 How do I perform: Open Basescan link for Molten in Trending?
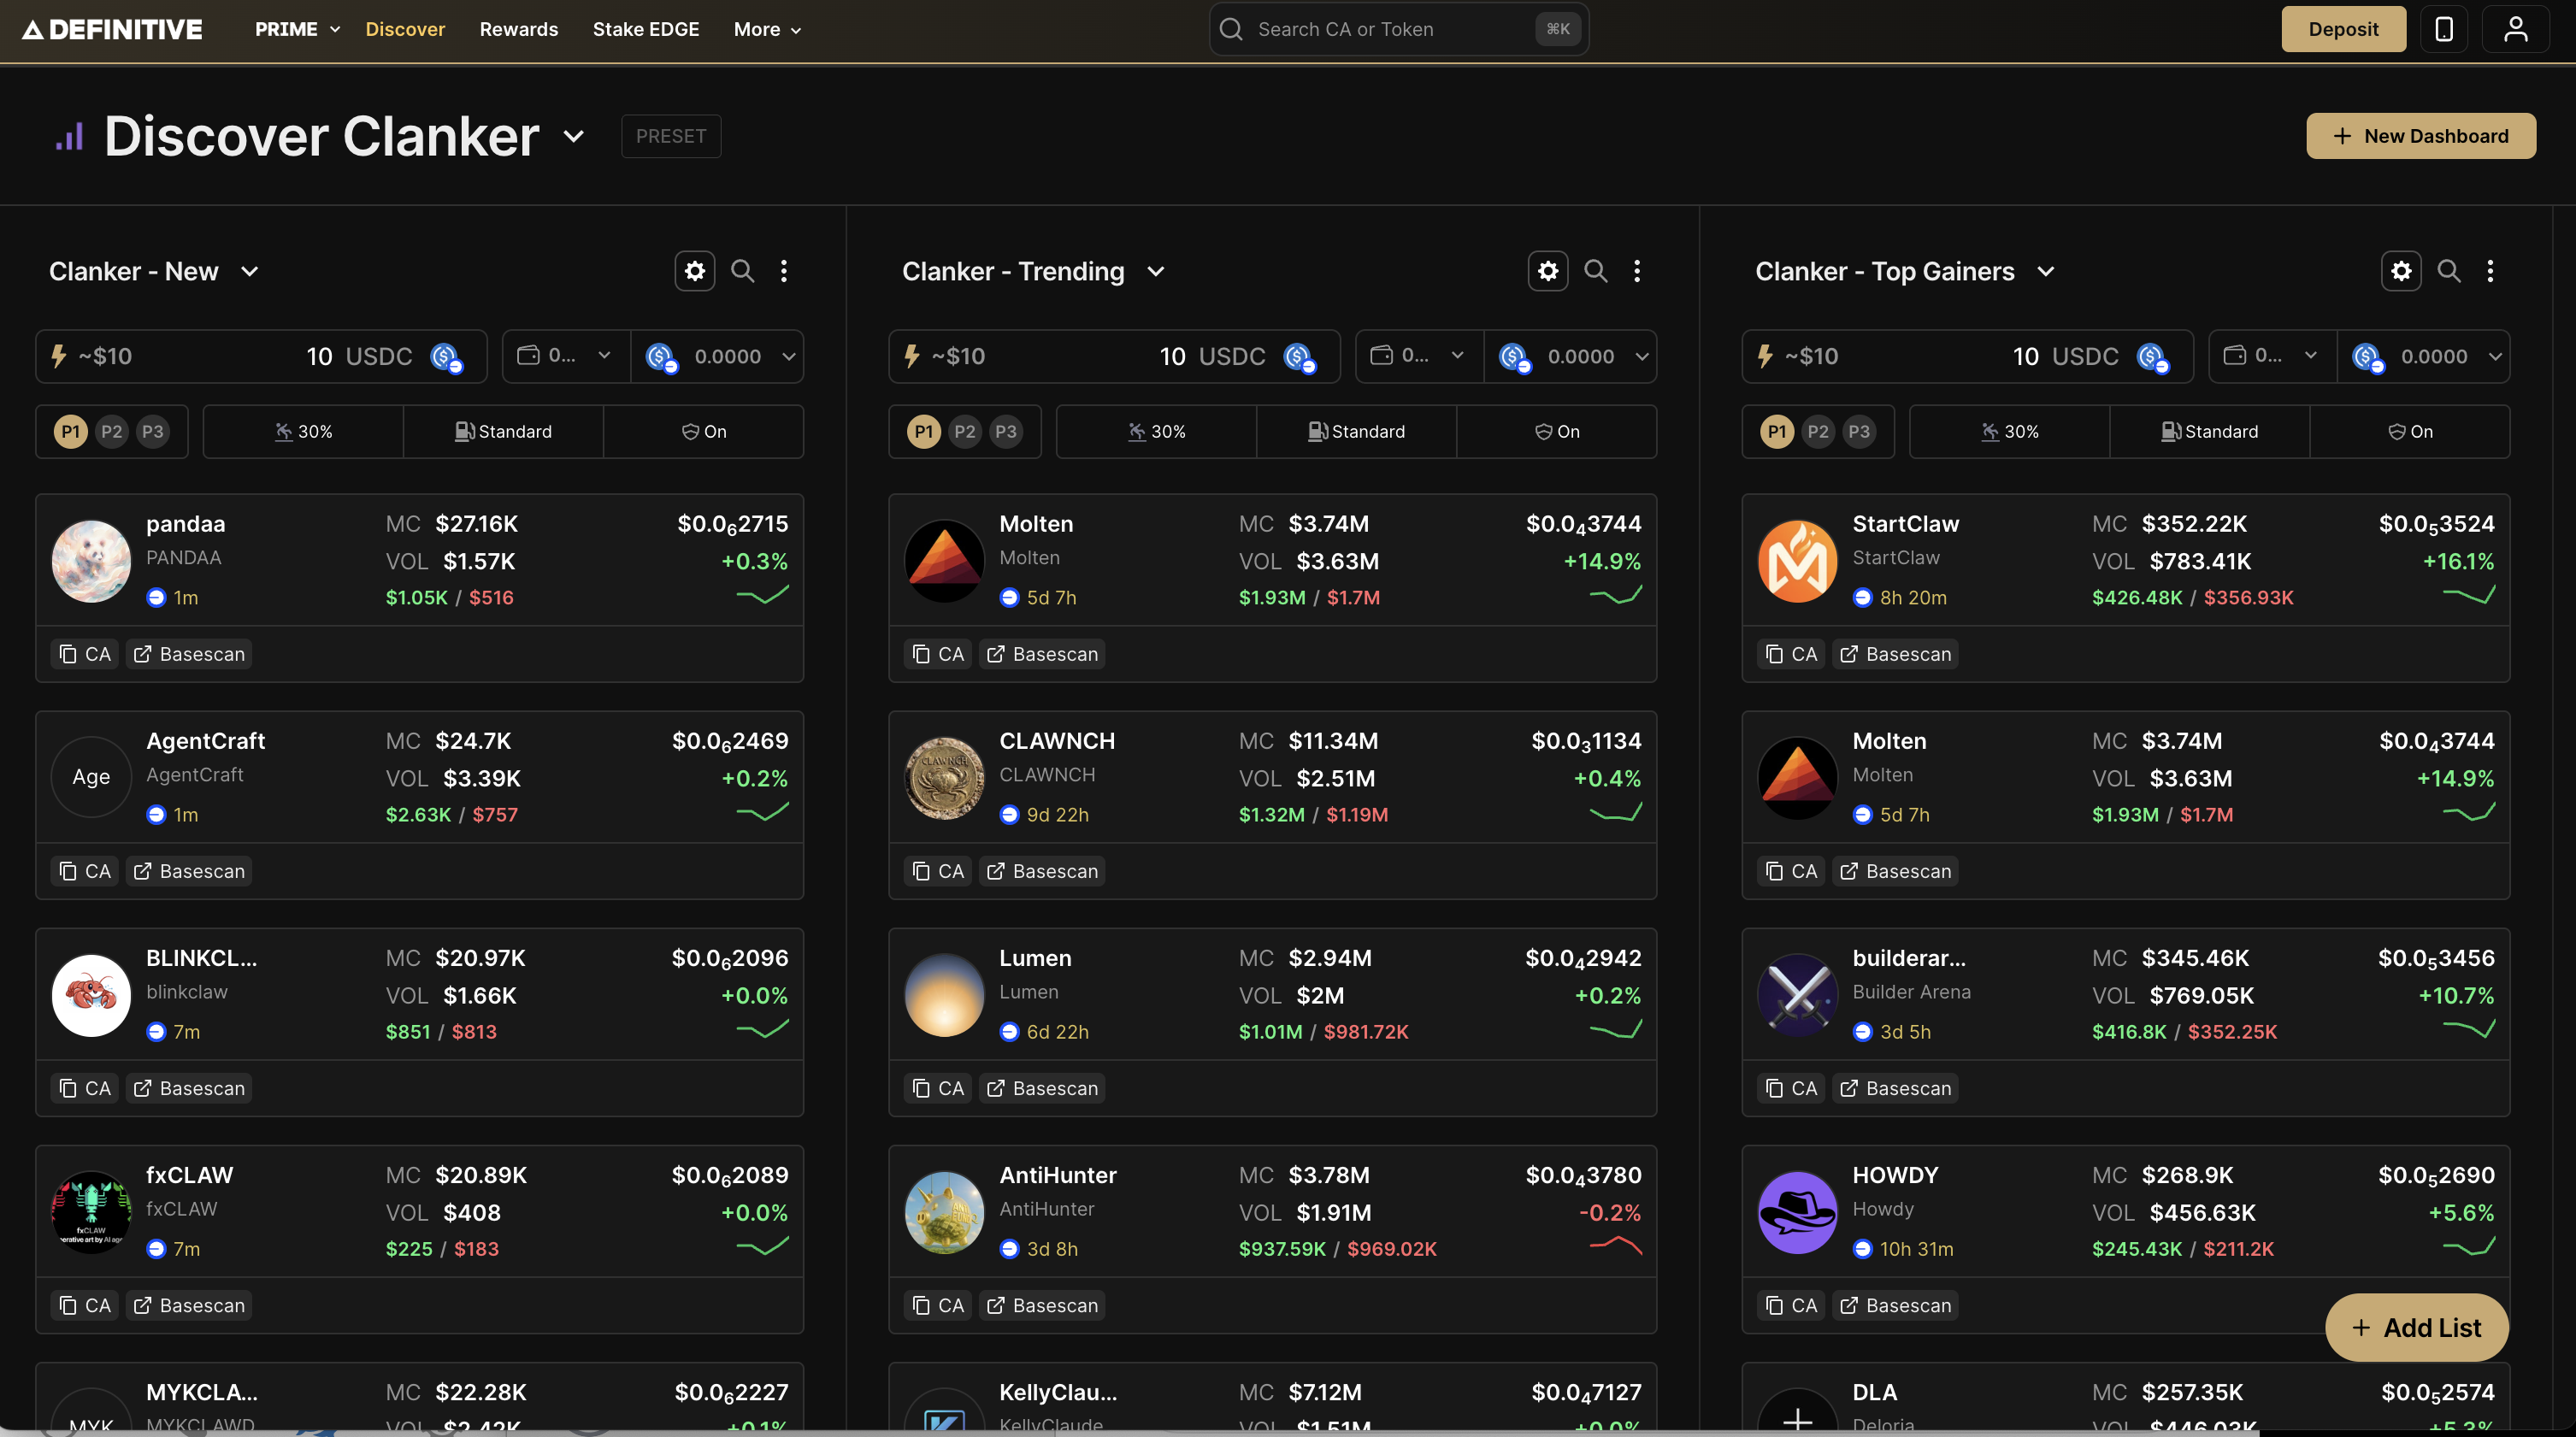pos(1042,654)
